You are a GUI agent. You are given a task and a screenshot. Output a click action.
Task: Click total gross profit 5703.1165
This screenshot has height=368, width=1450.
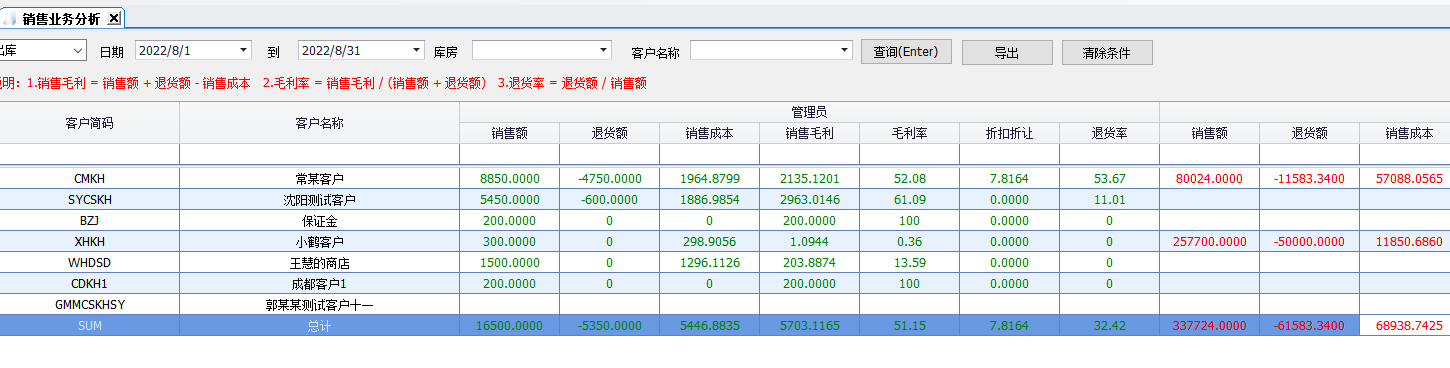[x=809, y=325]
